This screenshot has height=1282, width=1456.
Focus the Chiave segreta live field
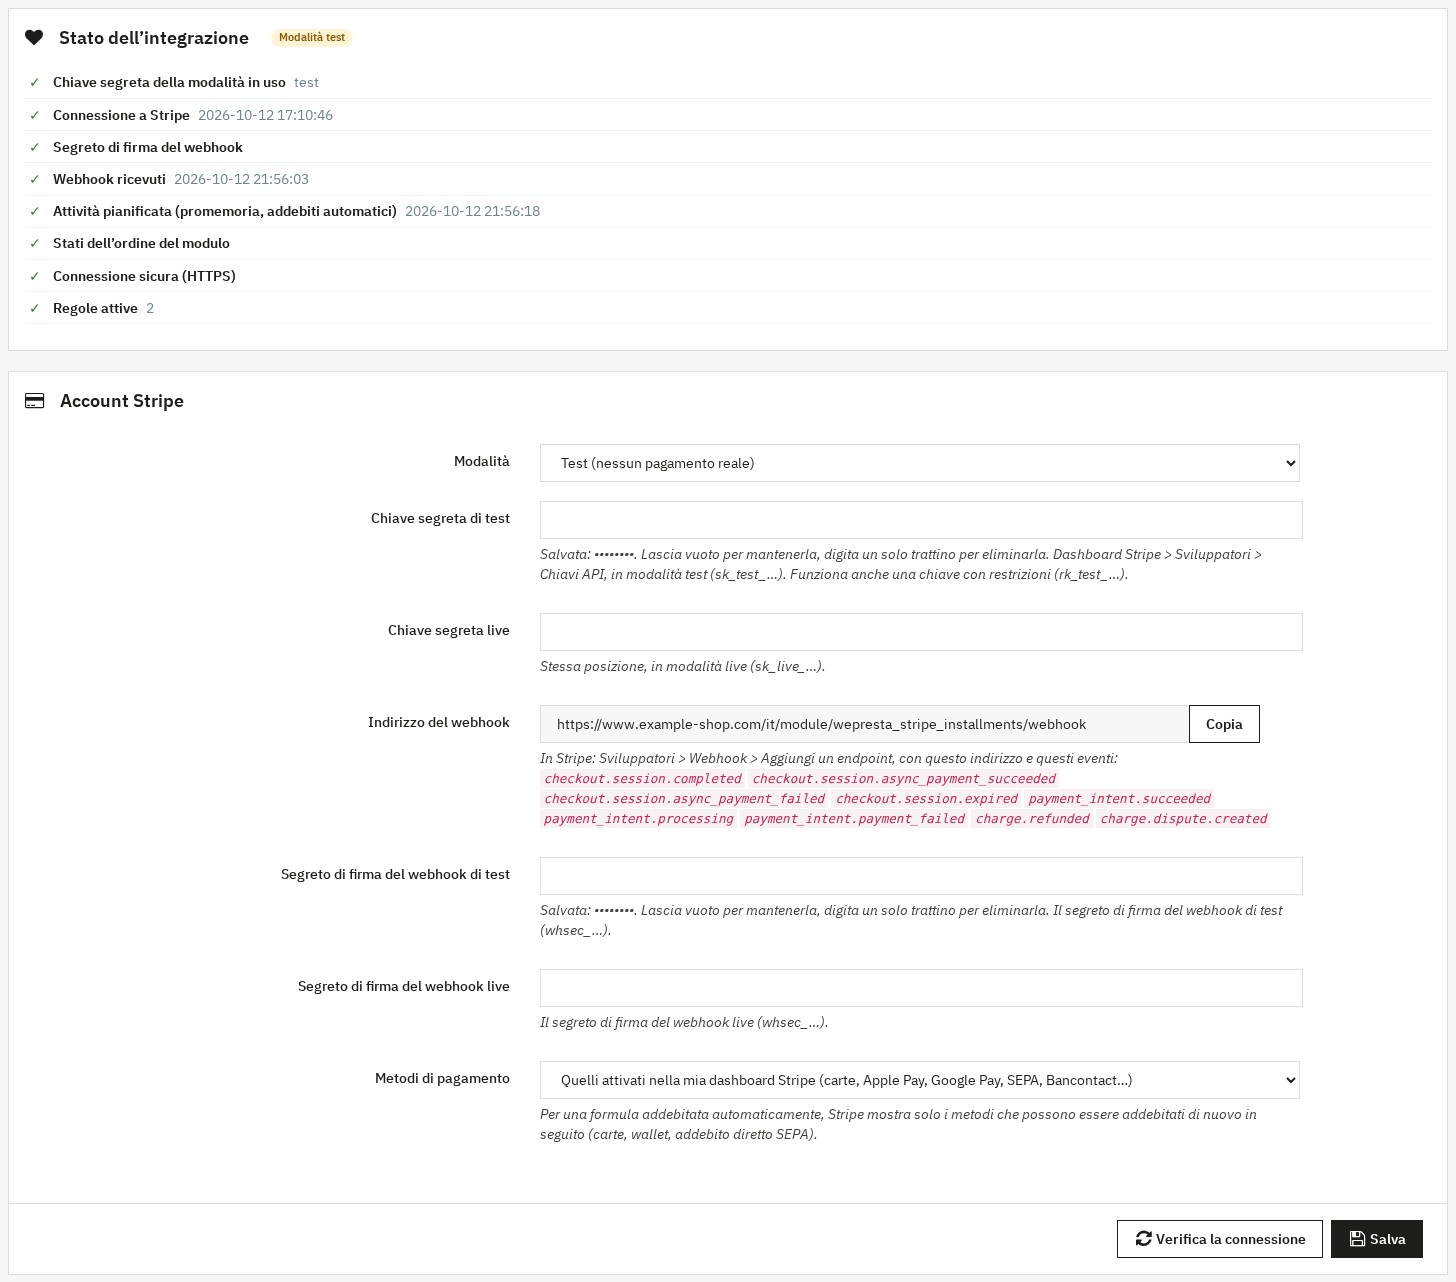click(x=921, y=632)
